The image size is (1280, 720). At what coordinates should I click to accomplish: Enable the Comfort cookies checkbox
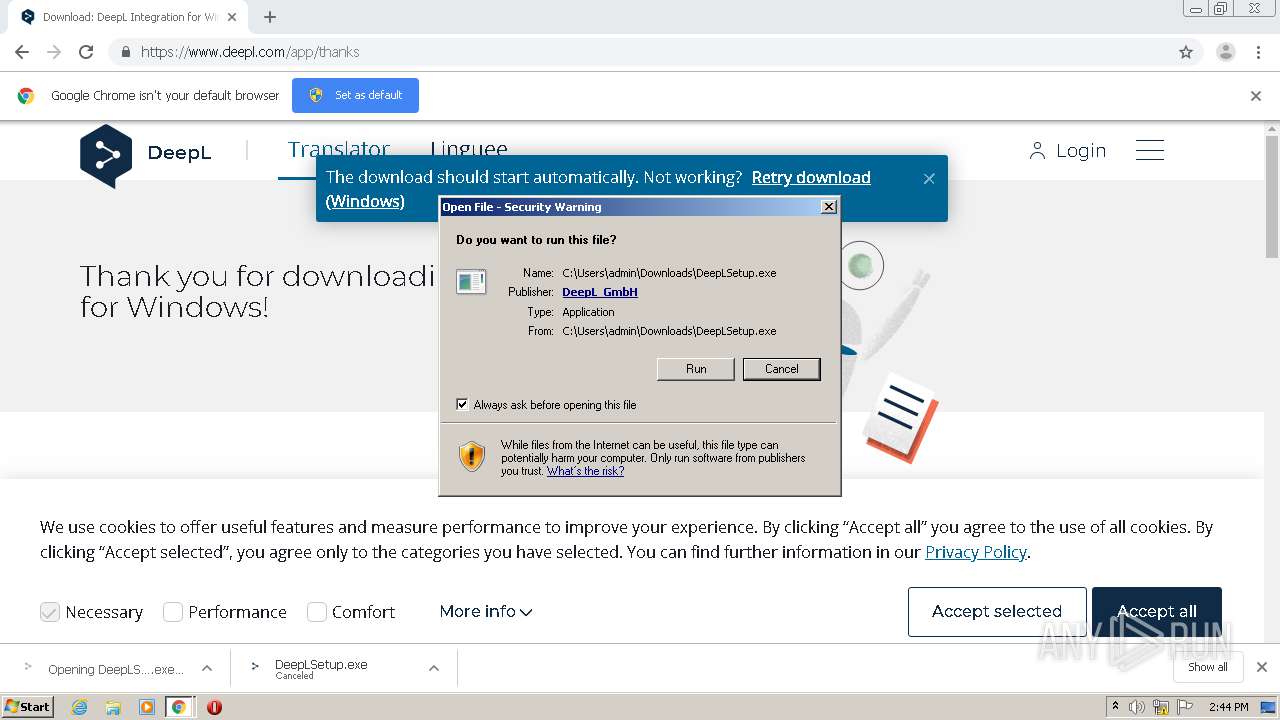pos(317,612)
